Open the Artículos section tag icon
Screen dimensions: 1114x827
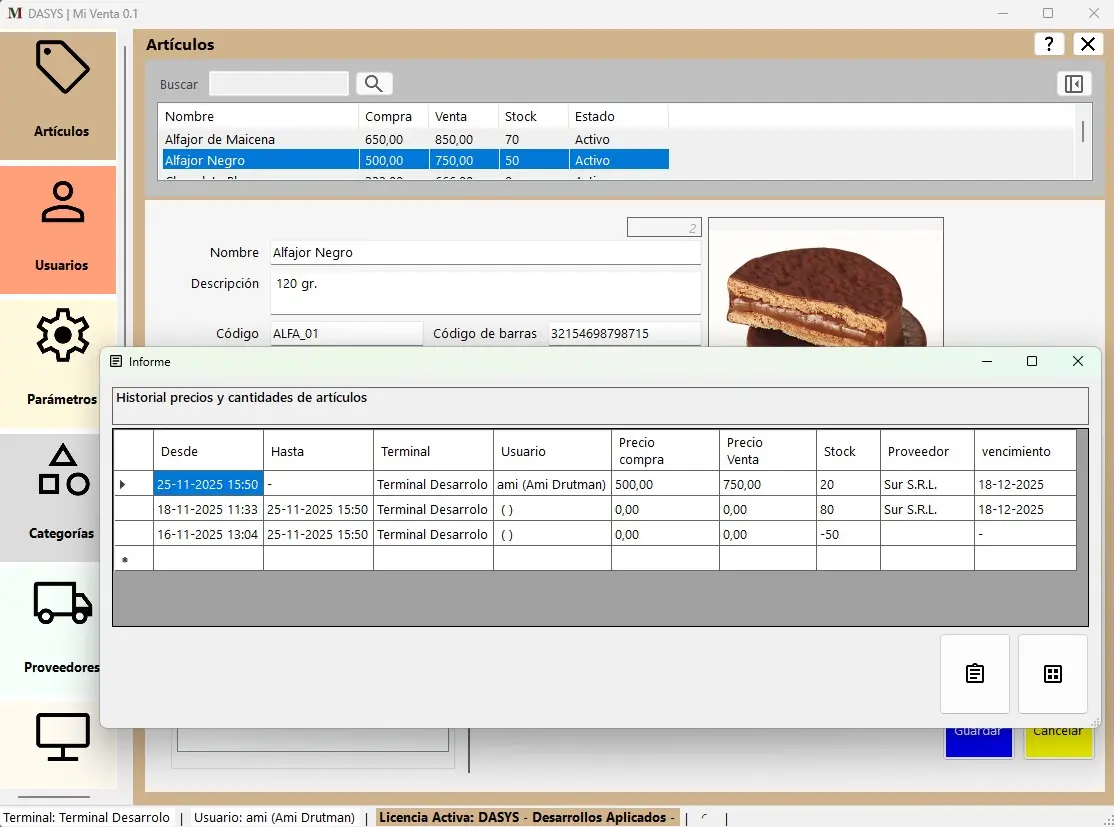pyautogui.click(x=62, y=68)
